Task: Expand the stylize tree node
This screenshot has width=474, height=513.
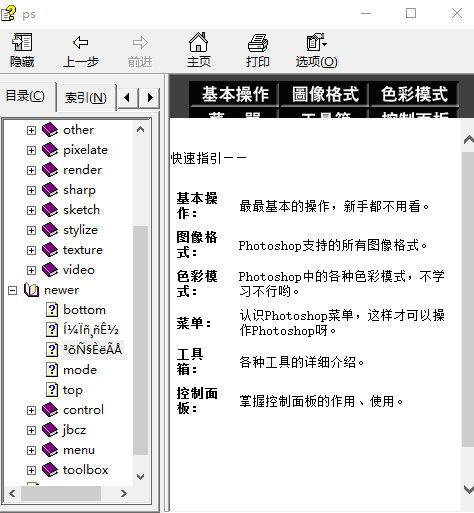Action: 31,230
